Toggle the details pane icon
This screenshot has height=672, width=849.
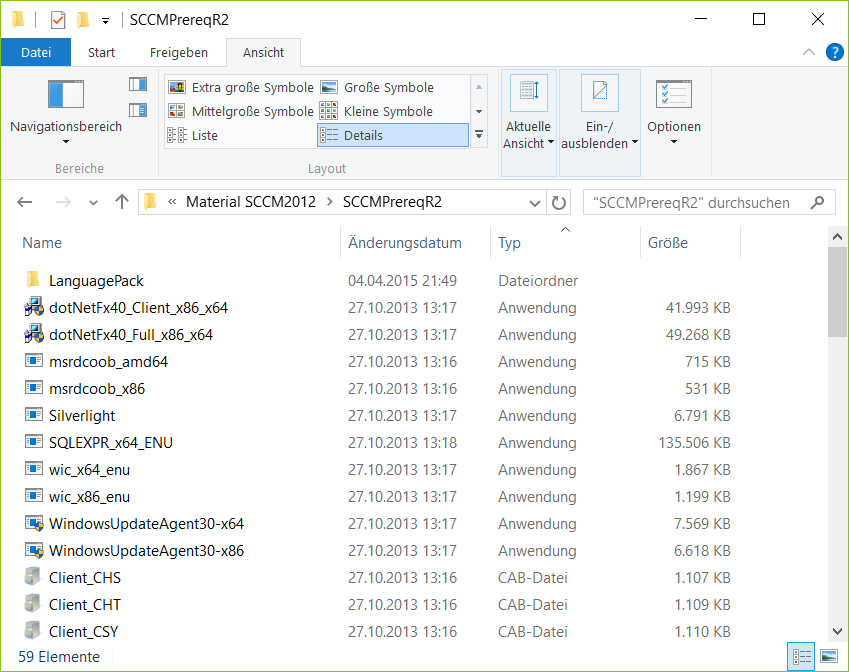(x=138, y=110)
